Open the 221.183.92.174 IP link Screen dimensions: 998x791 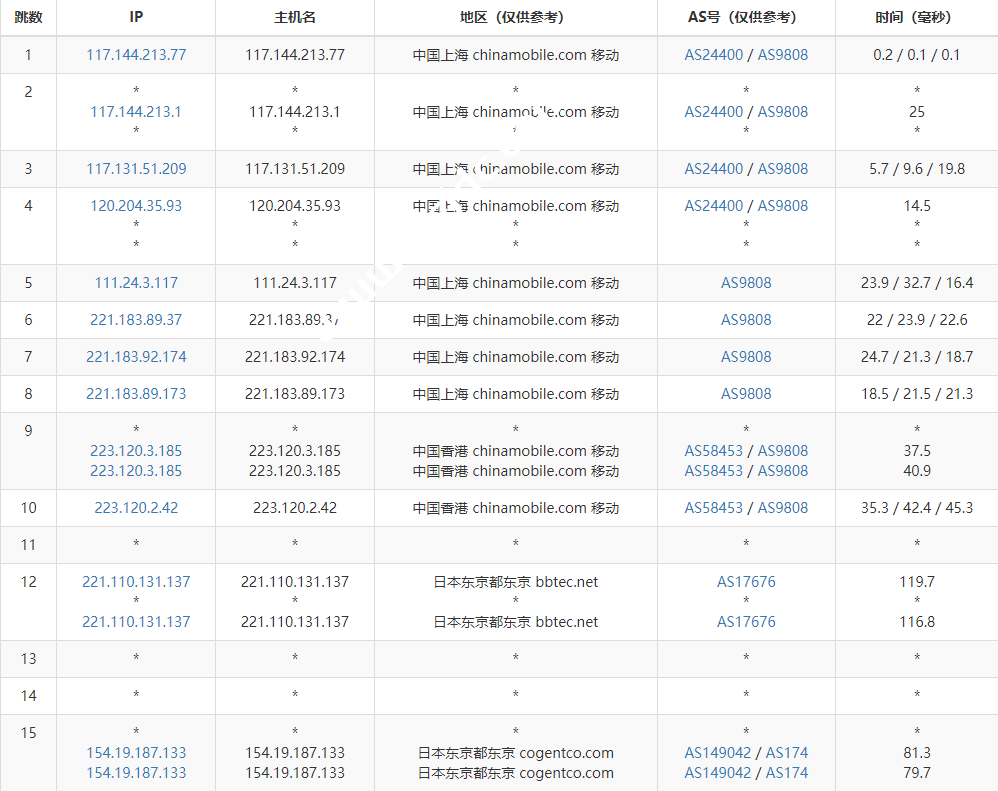136,357
